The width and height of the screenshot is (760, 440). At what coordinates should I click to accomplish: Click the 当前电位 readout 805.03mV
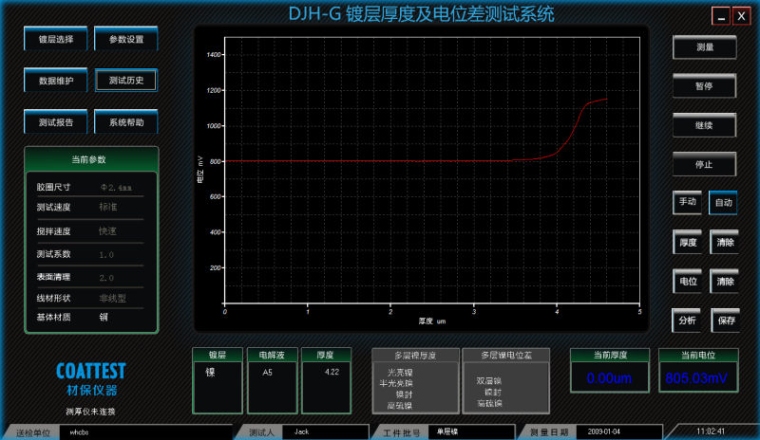coord(698,378)
